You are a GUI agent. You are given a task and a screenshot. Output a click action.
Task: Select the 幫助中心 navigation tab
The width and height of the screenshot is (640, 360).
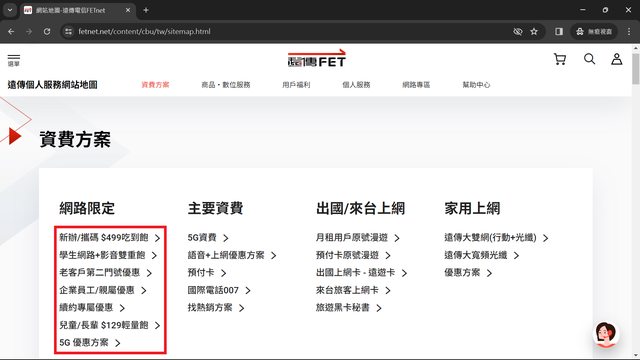(x=476, y=85)
